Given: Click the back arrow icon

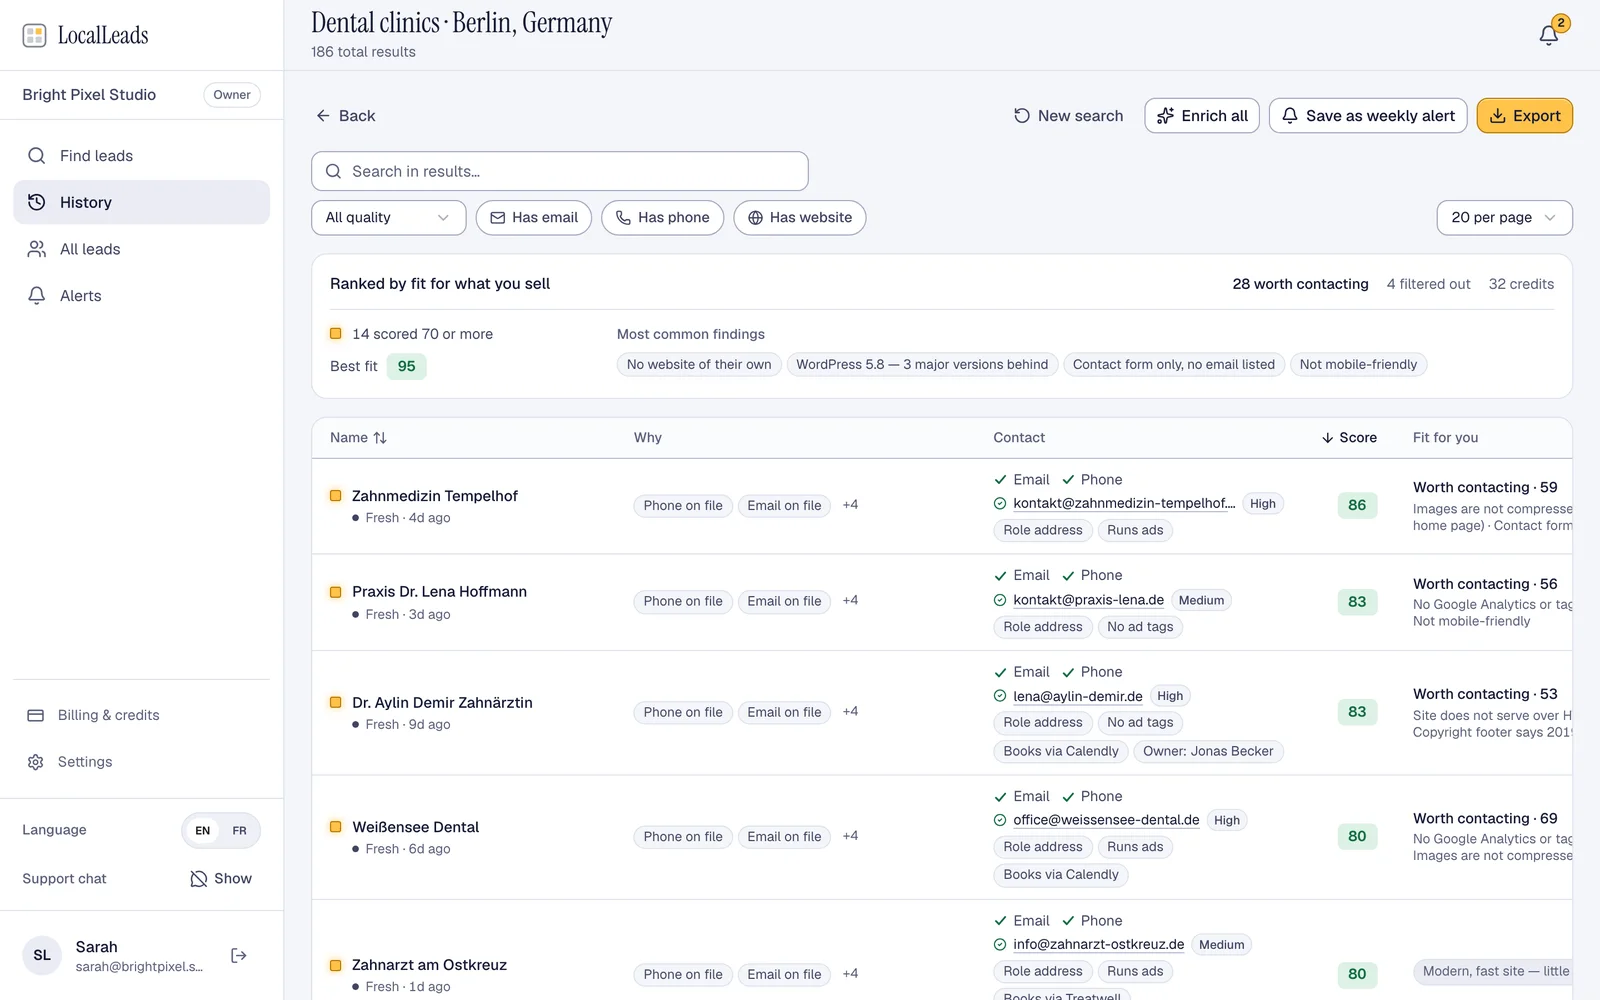Looking at the screenshot, I should coord(323,116).
